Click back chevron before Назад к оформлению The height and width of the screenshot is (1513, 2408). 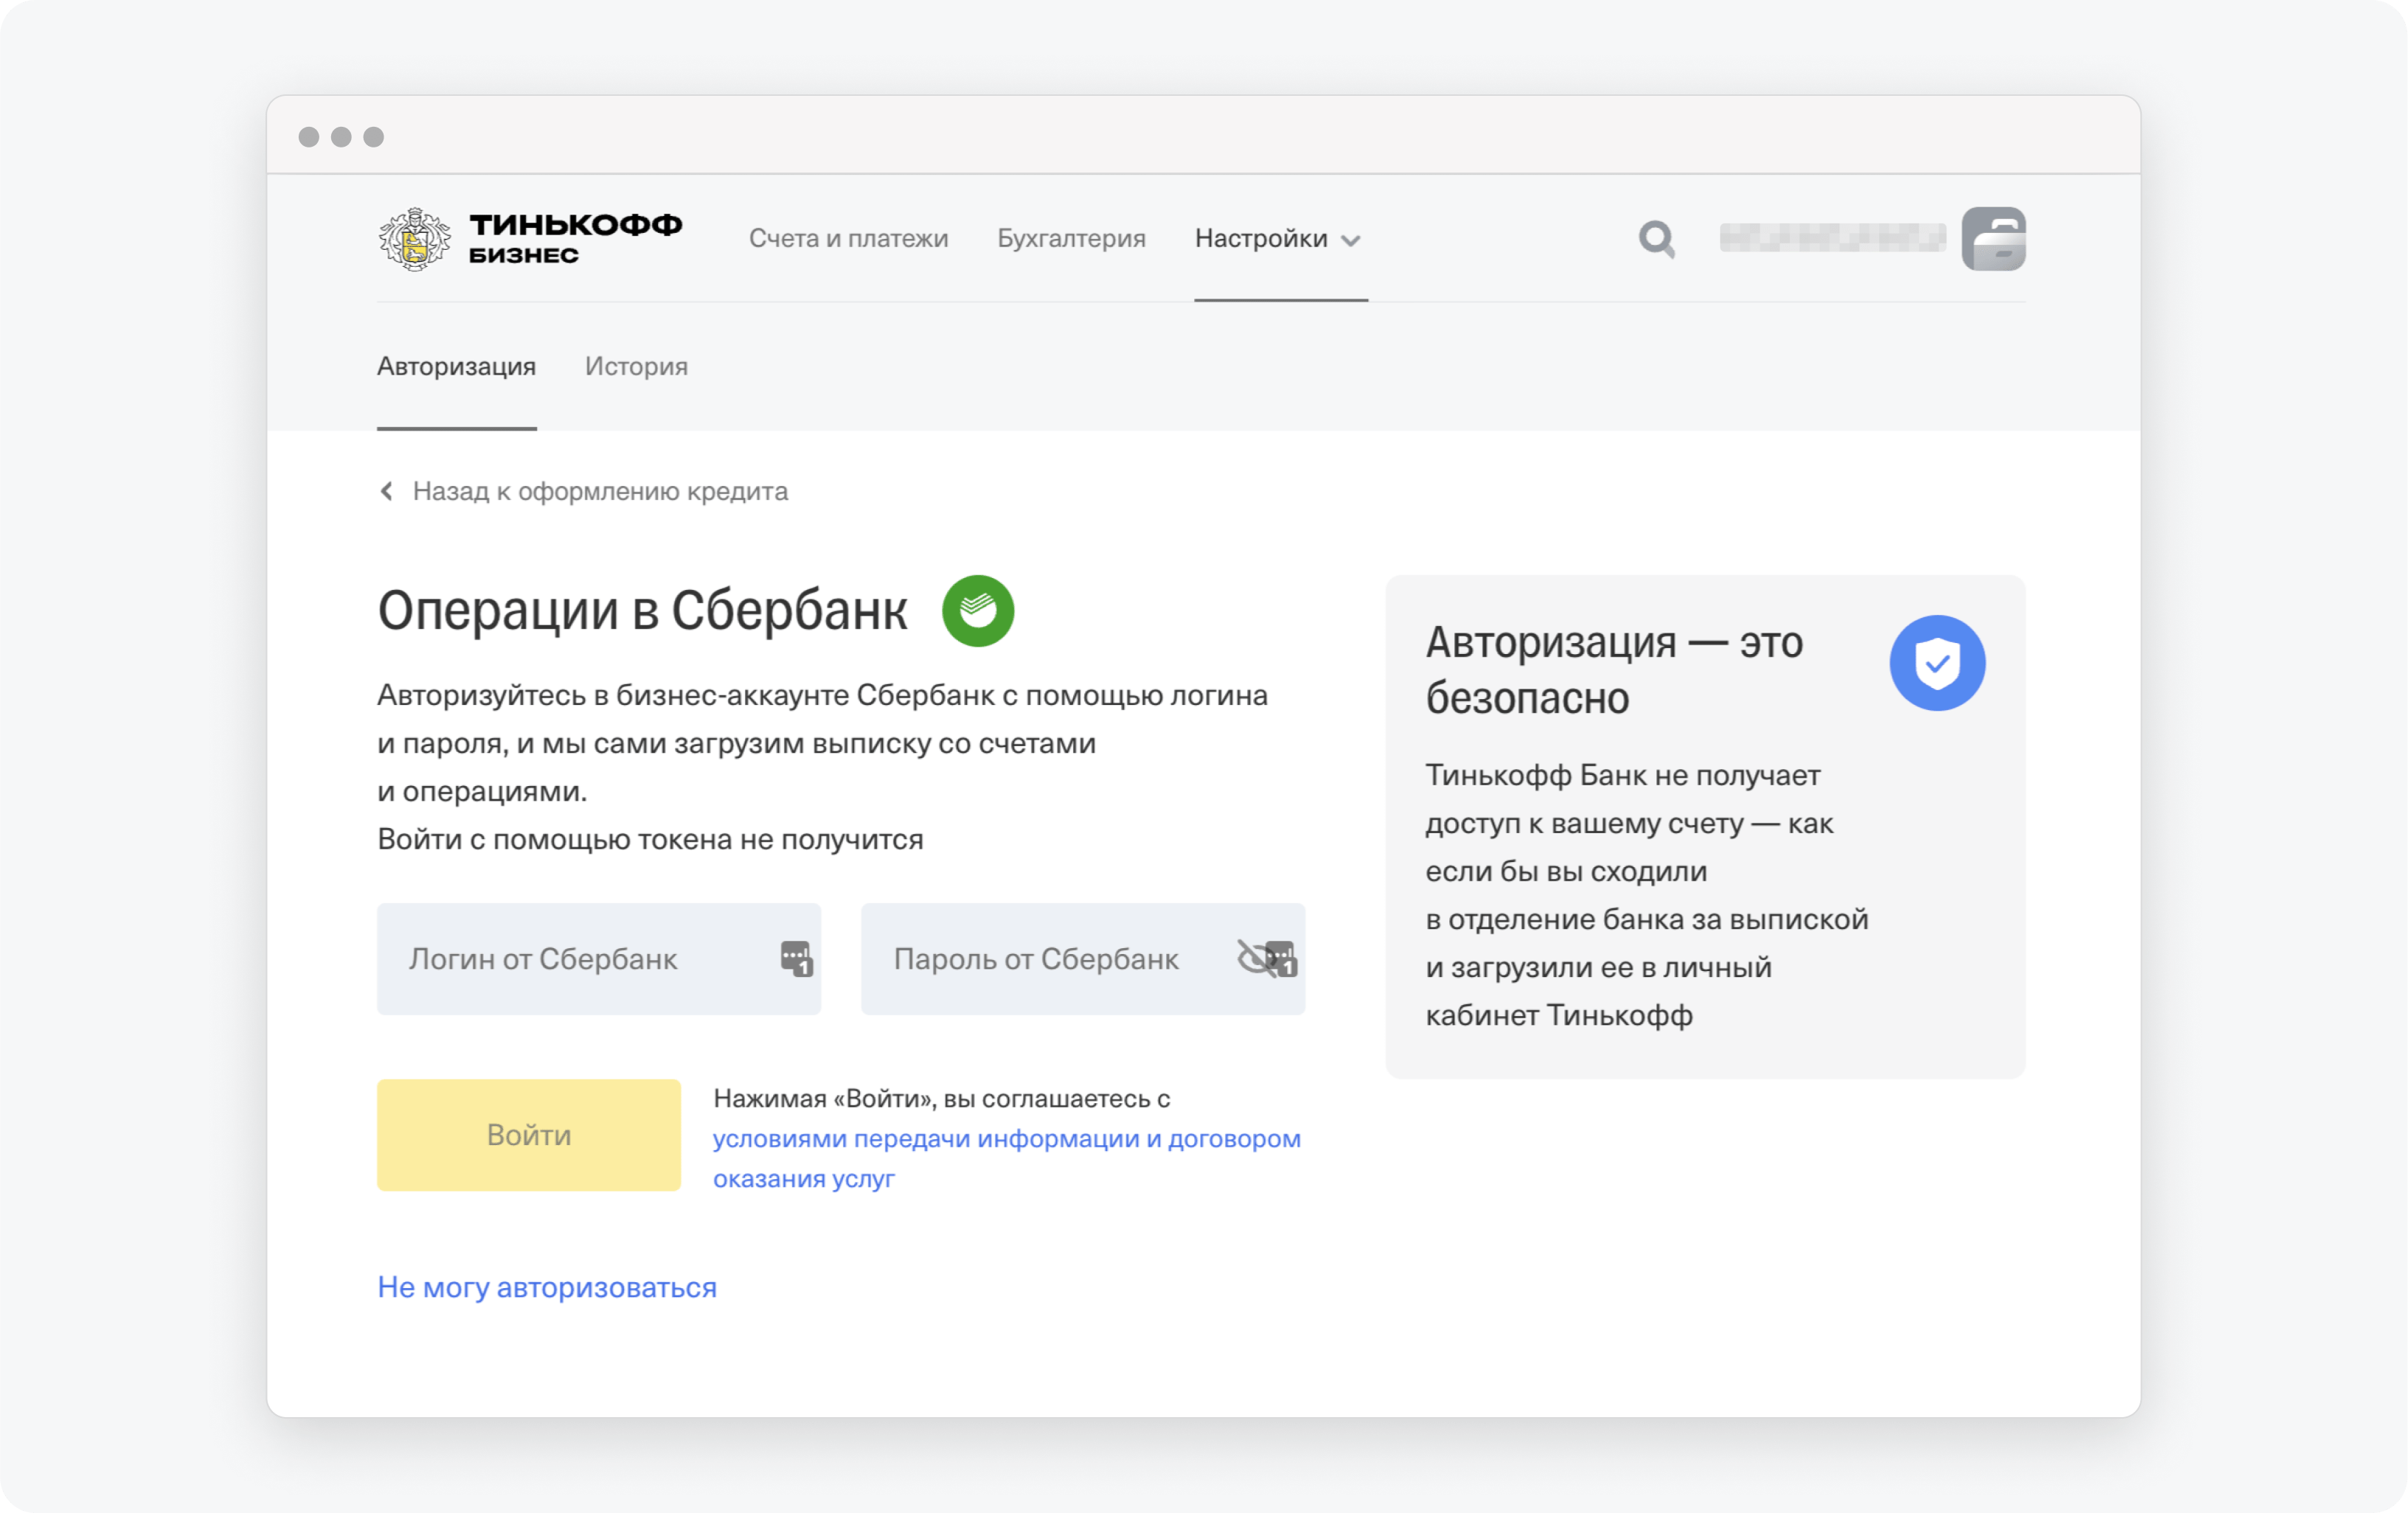click(x=387, y=491)
